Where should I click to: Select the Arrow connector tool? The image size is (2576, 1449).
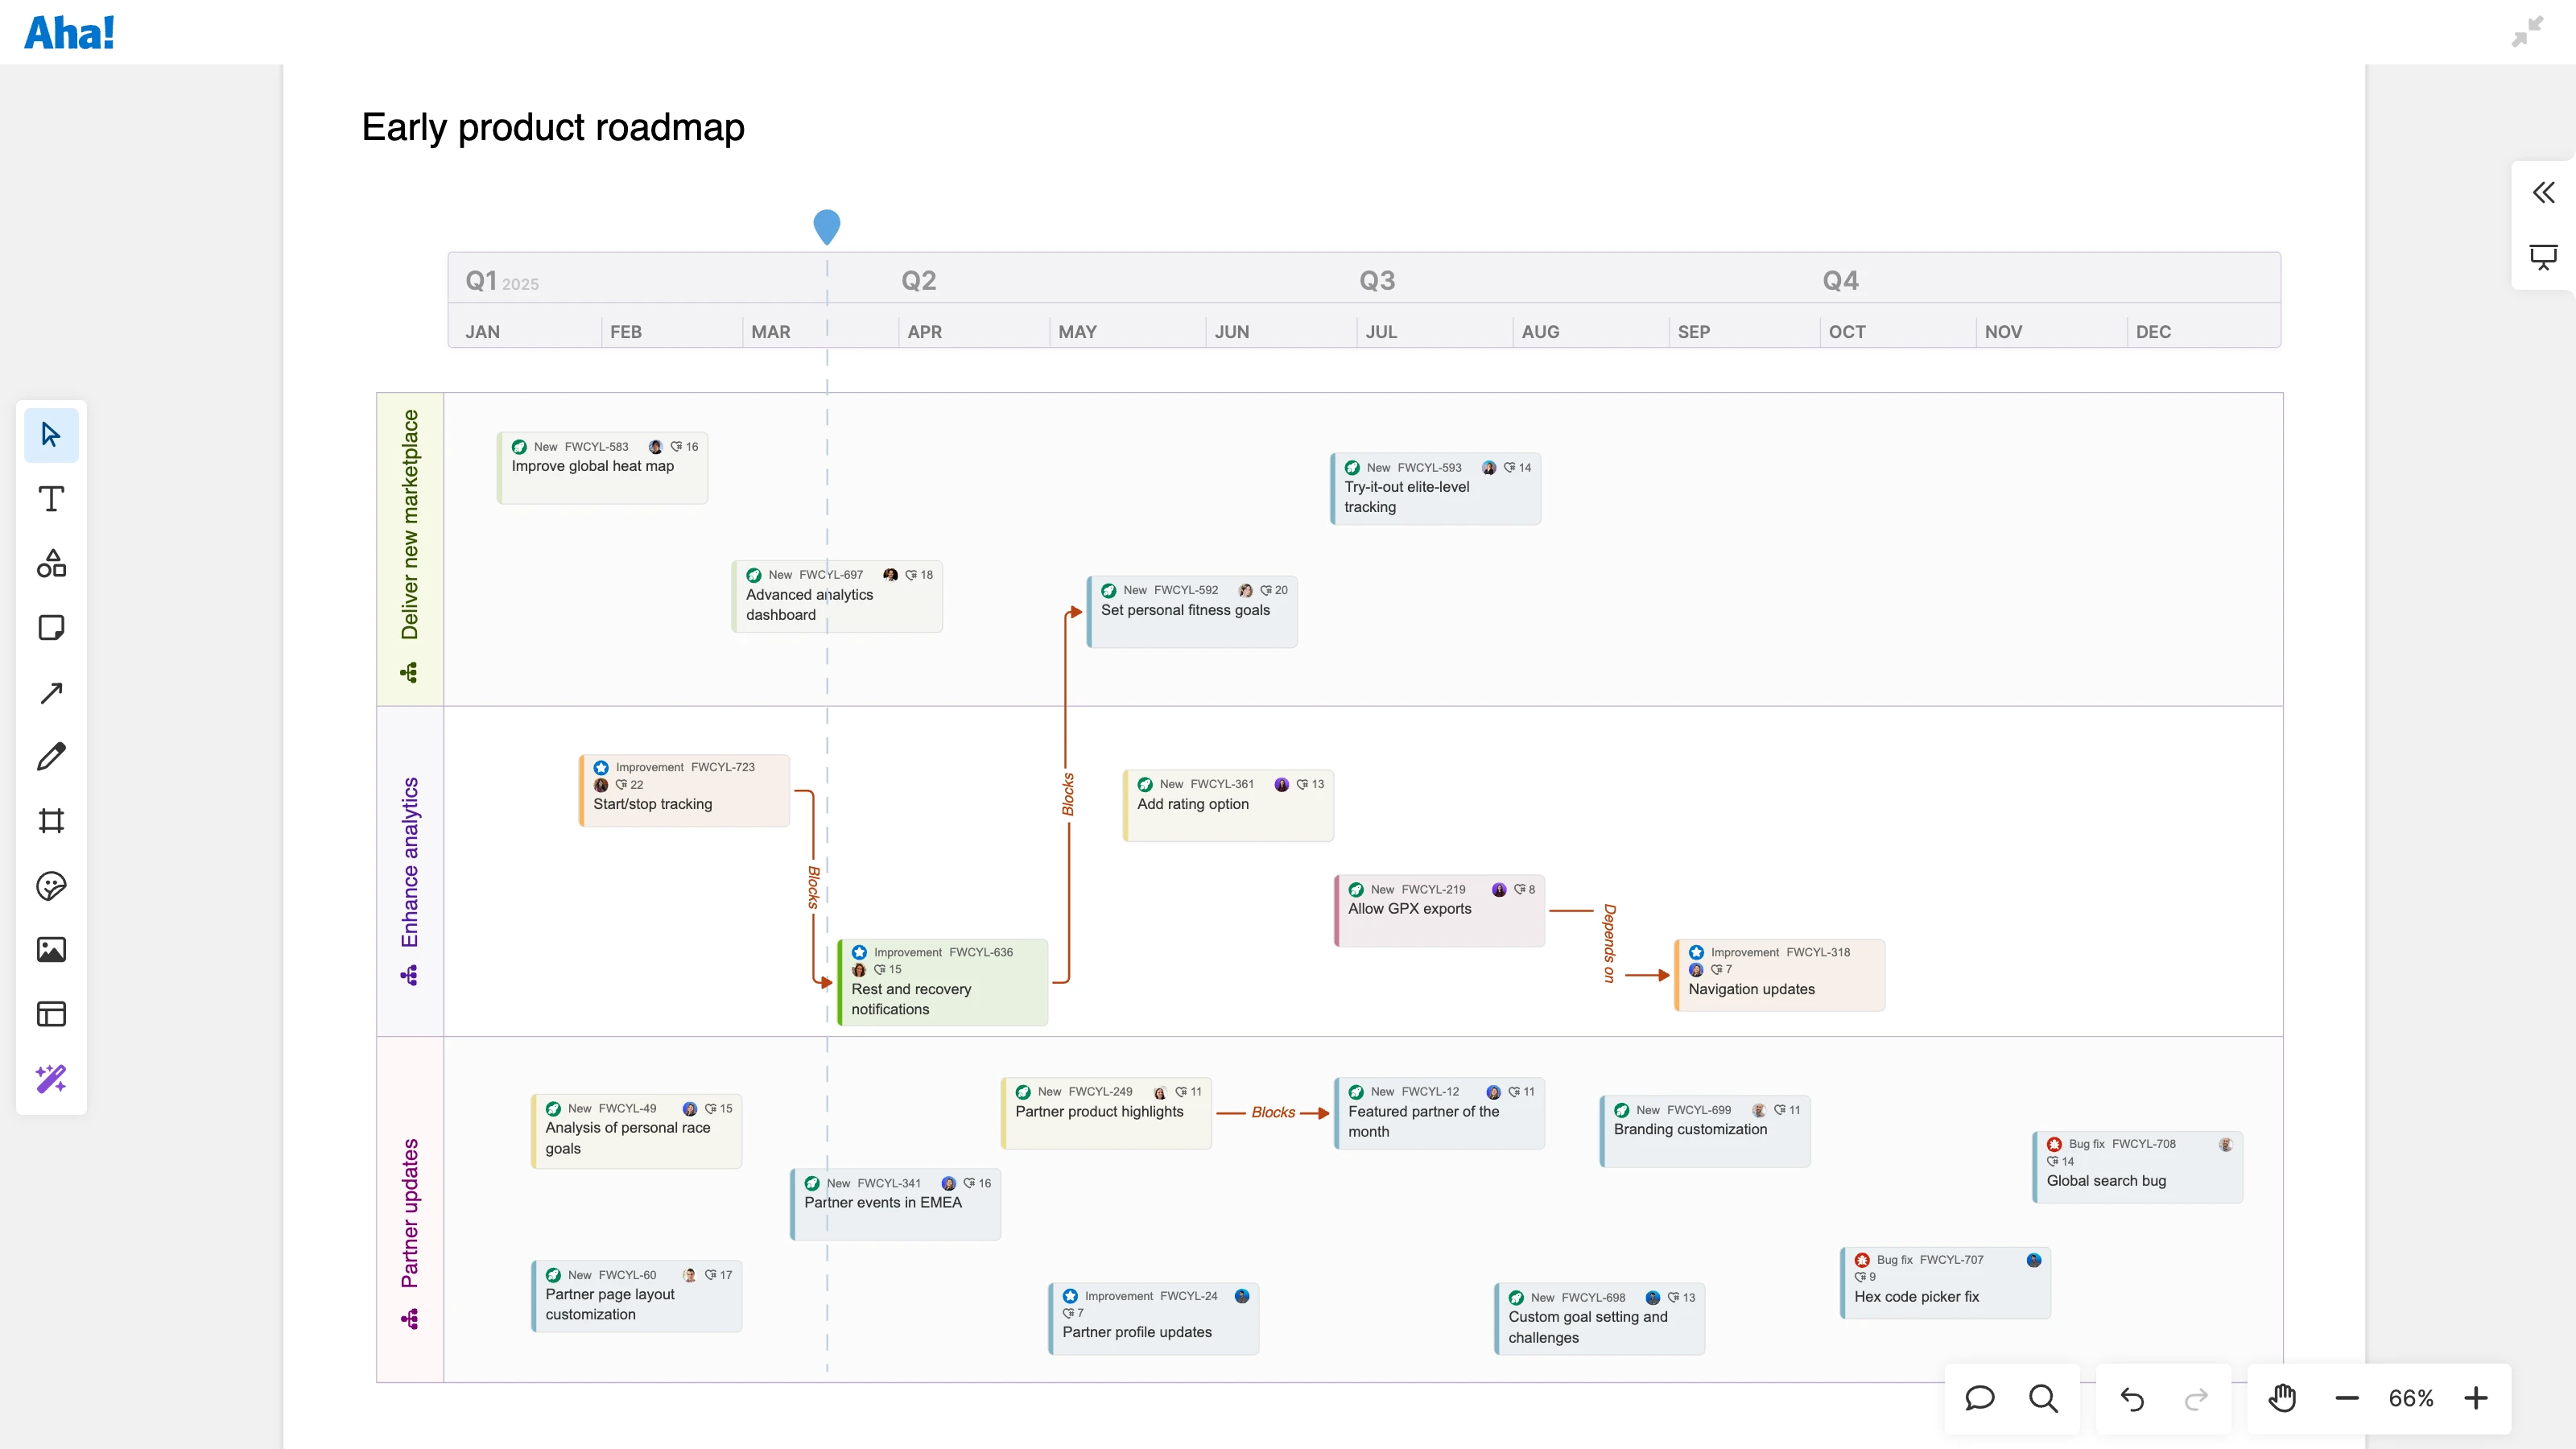coord(51,693)
